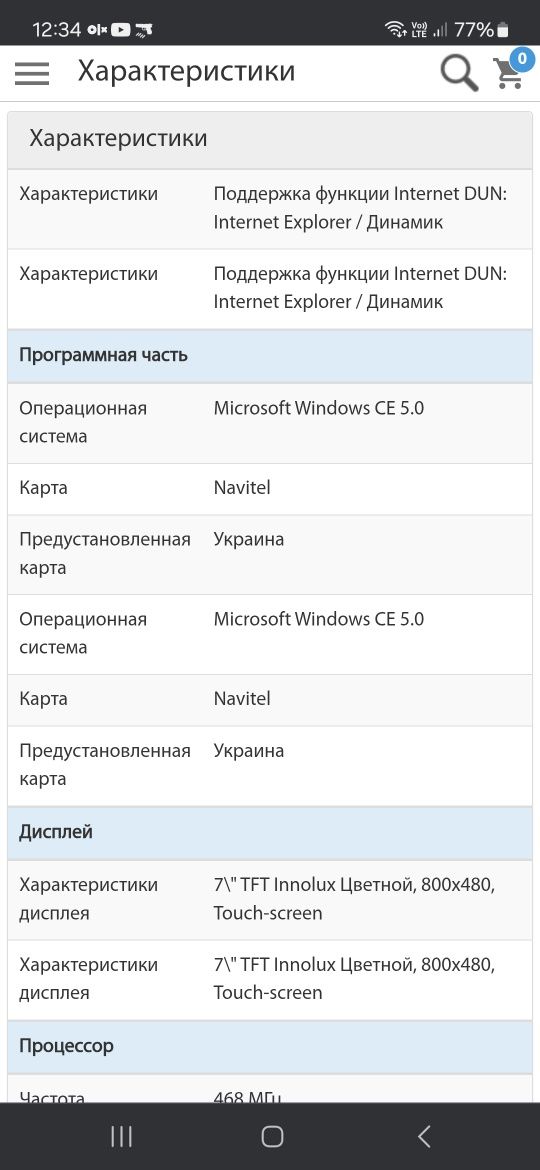Open the hamburger navigation menu
540x1170 pixels.
[x=32, y=73]
